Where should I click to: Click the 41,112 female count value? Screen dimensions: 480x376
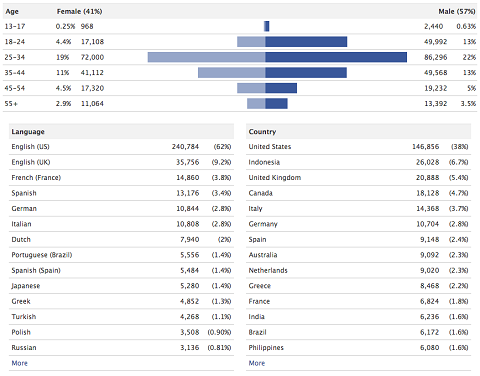92,73
